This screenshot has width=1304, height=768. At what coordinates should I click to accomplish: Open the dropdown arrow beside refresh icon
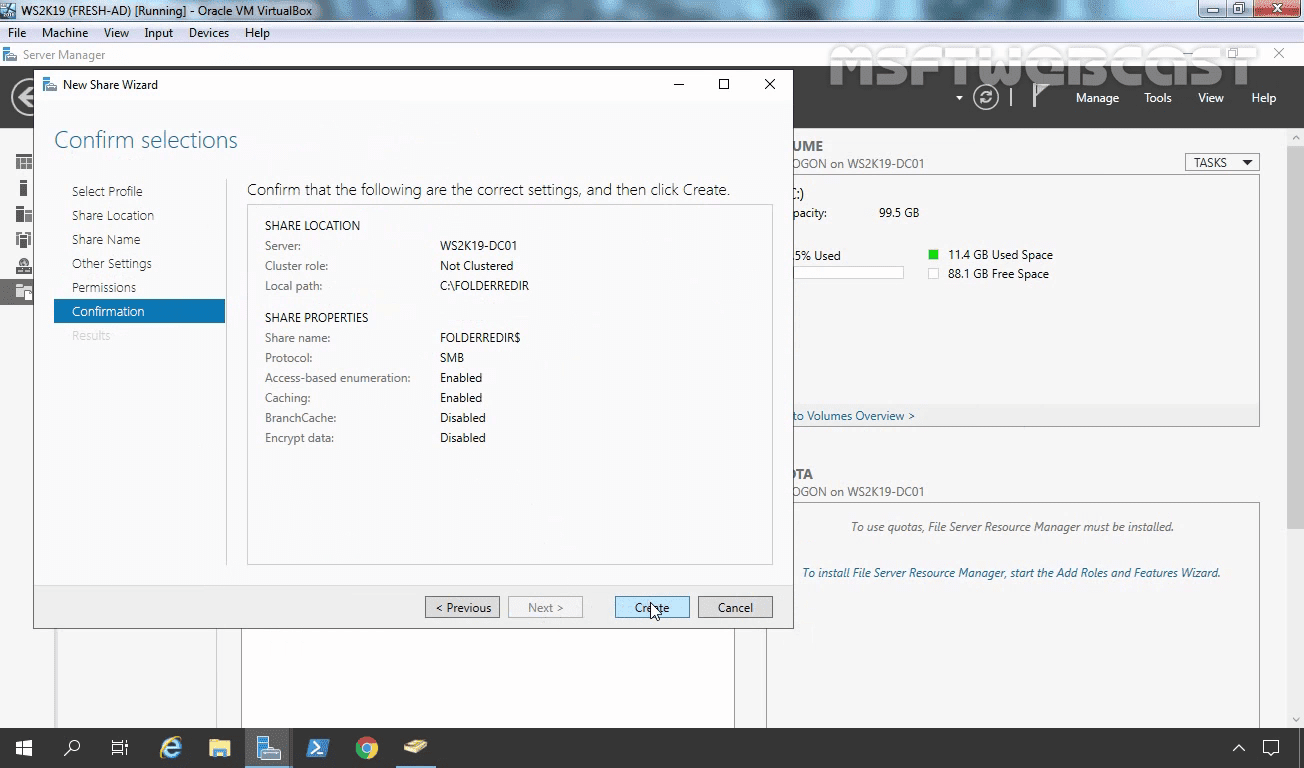(959, 98)
